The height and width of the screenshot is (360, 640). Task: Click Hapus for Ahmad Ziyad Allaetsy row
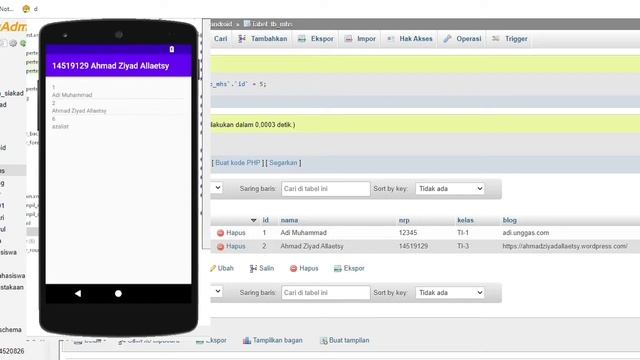(x=236, y=246)
